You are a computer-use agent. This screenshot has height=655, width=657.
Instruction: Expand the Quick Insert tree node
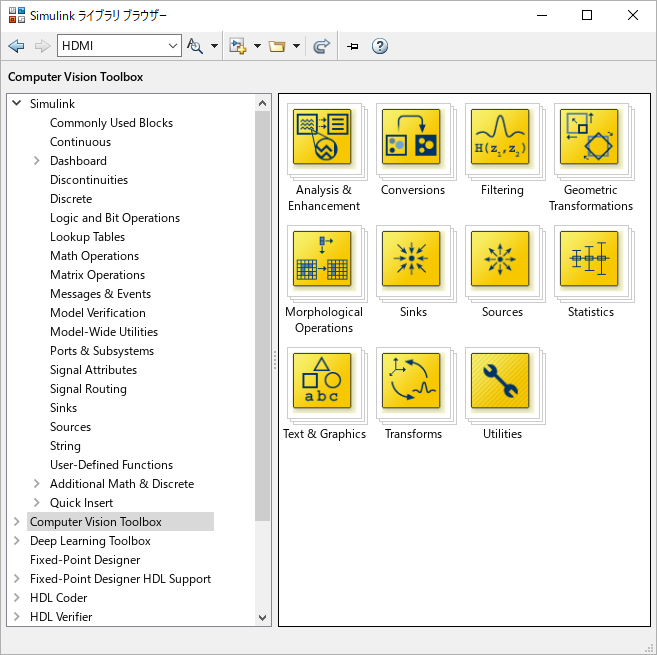pos(36,502)
